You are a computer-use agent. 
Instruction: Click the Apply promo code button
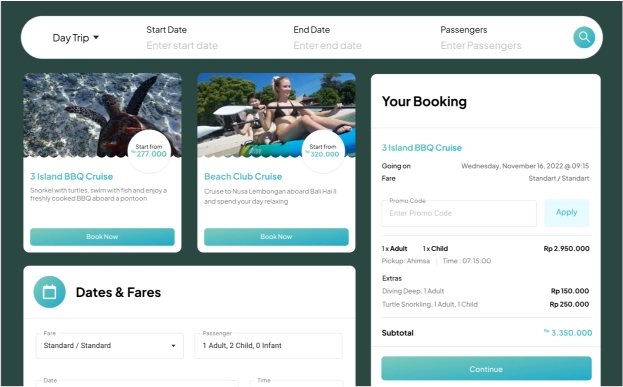[x=567, y=212]
